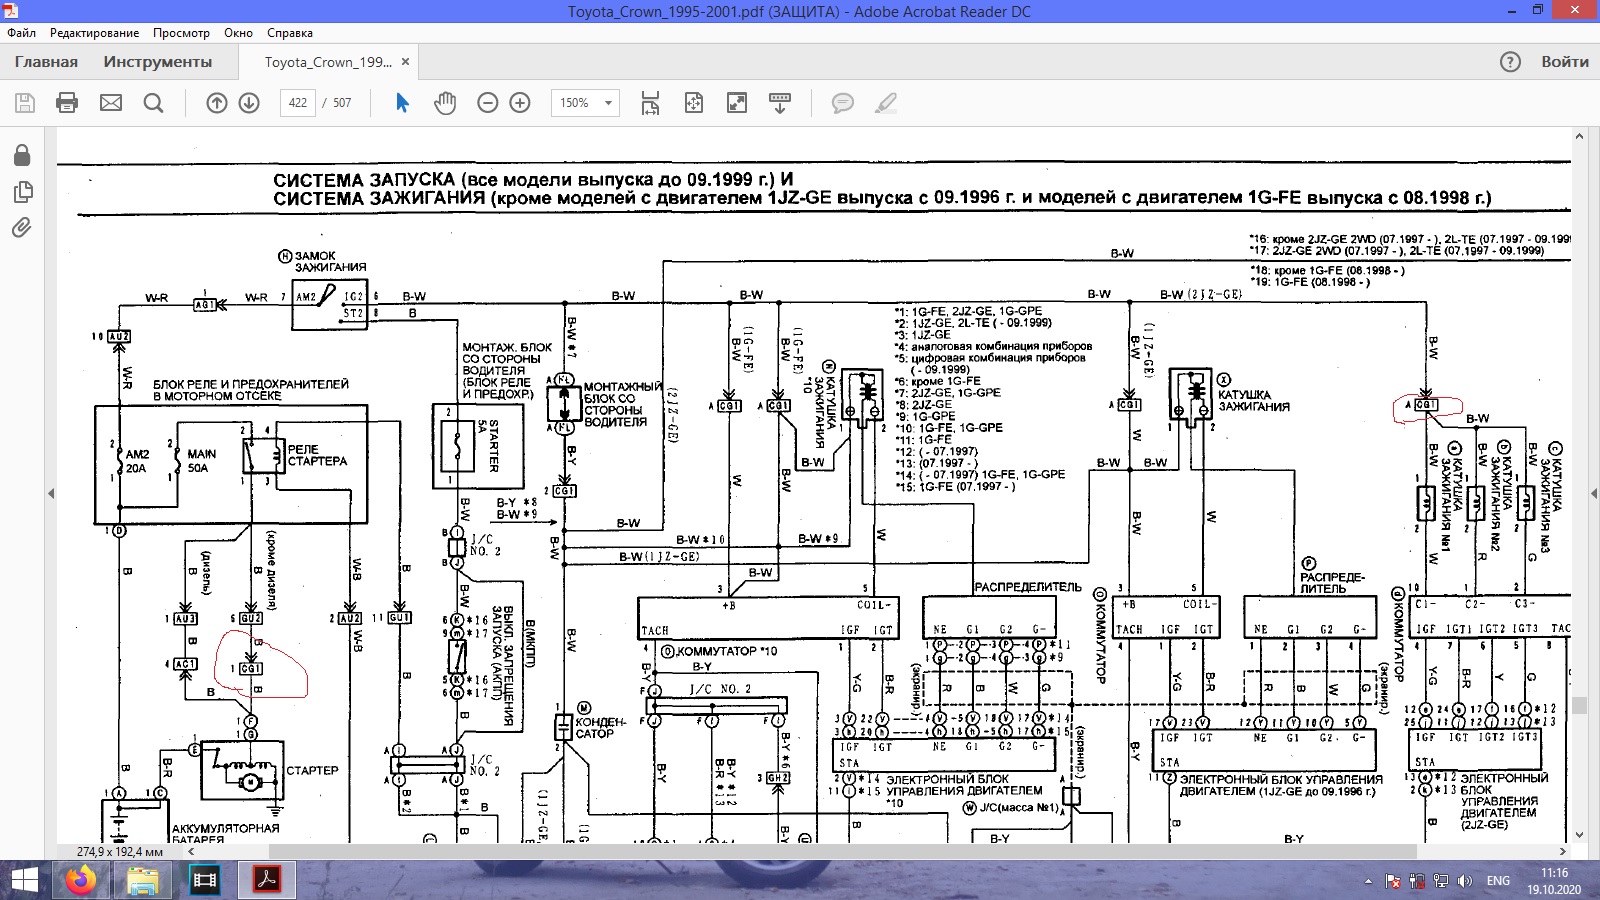Click vertical scrollbar down arrow
Screen dimensions: 1600x900
pos(1579,834)
